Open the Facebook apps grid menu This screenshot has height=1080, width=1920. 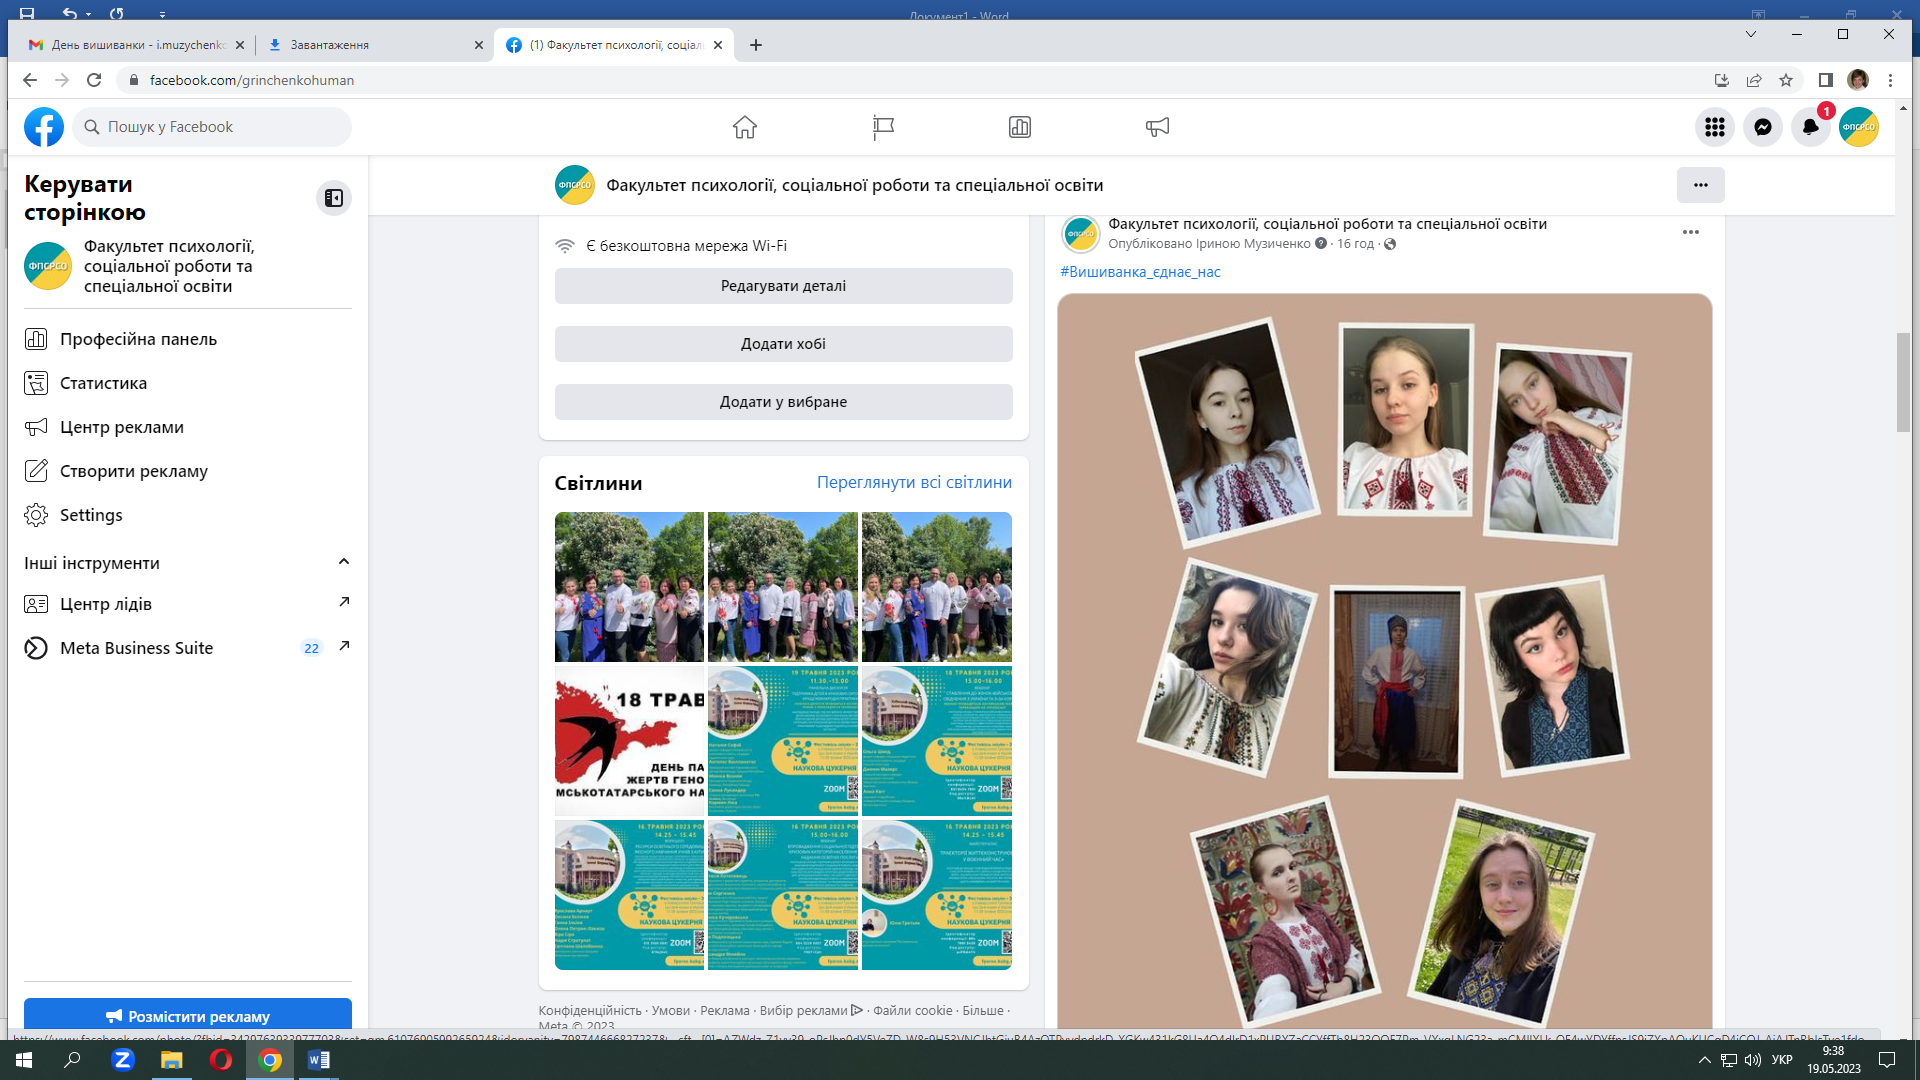(1715, 127)
